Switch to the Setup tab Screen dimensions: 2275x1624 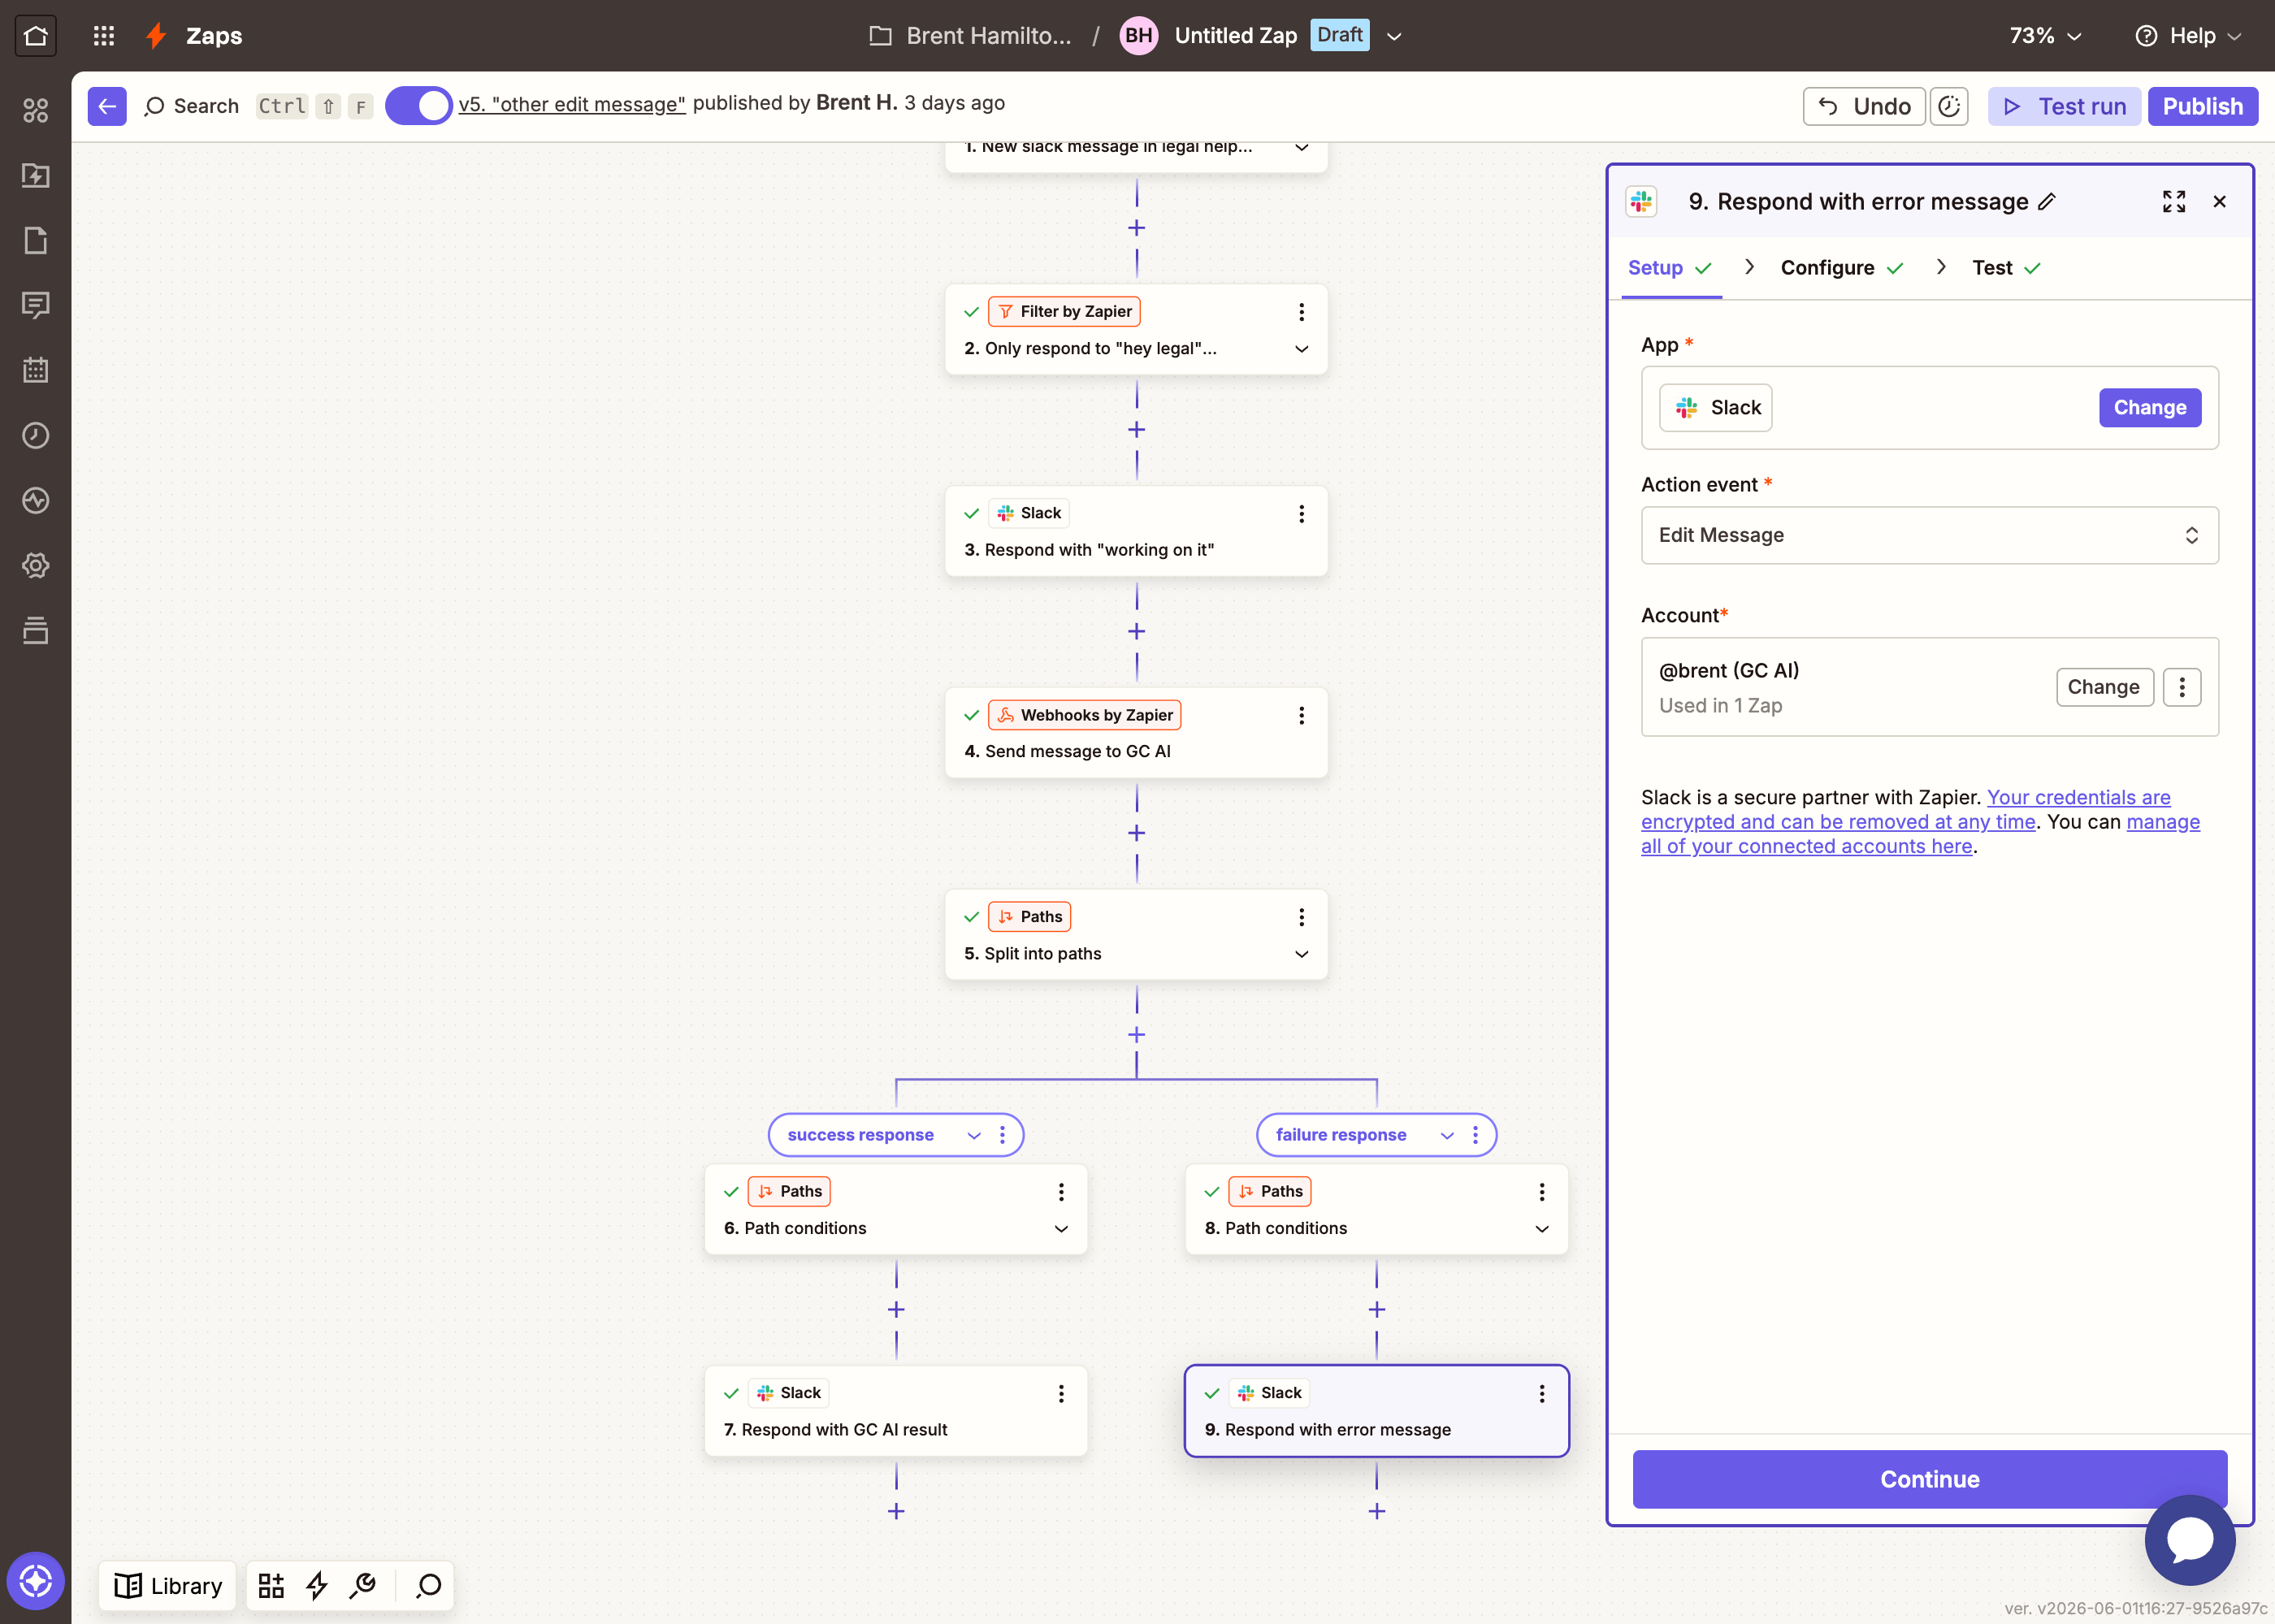[x=1670, y=268]
